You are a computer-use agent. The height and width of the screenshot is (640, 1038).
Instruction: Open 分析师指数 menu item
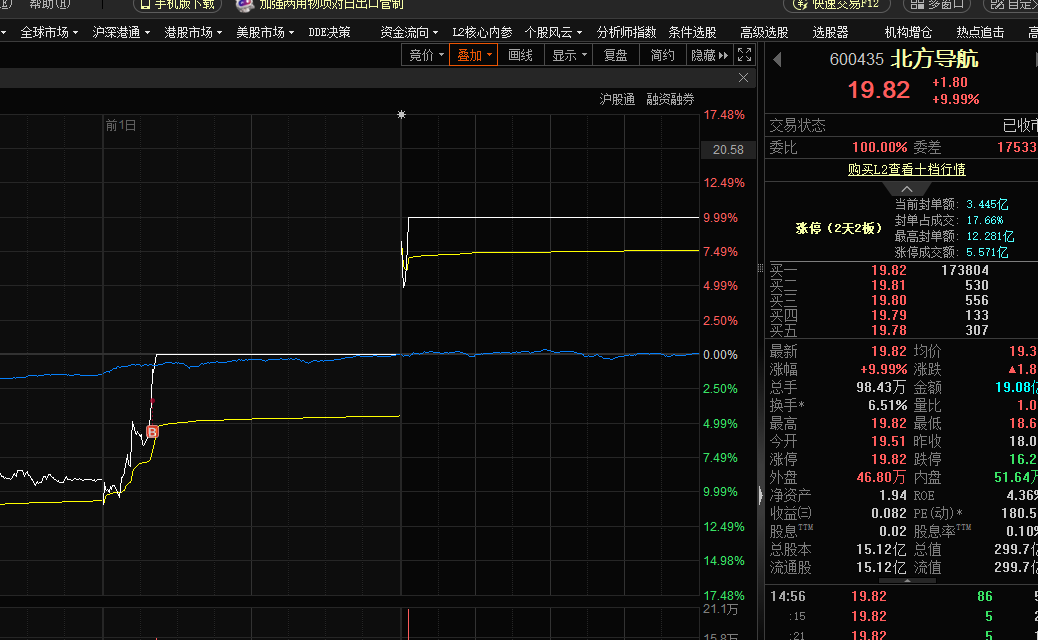tap(626, 32)
